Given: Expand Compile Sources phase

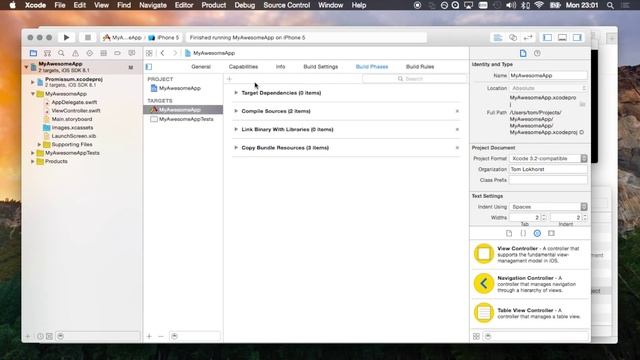Looking at the screenshot, I should pyautogui.click(x=236, y=111).
